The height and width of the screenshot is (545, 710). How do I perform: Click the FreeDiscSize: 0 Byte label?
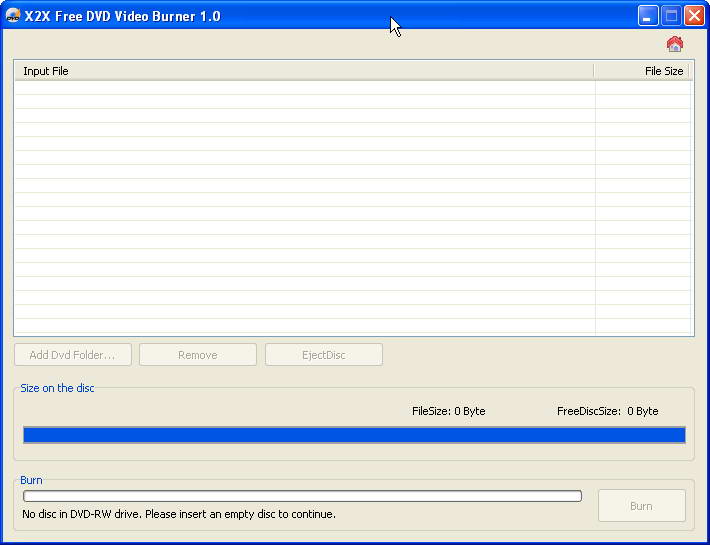click(x=608, y=411)
